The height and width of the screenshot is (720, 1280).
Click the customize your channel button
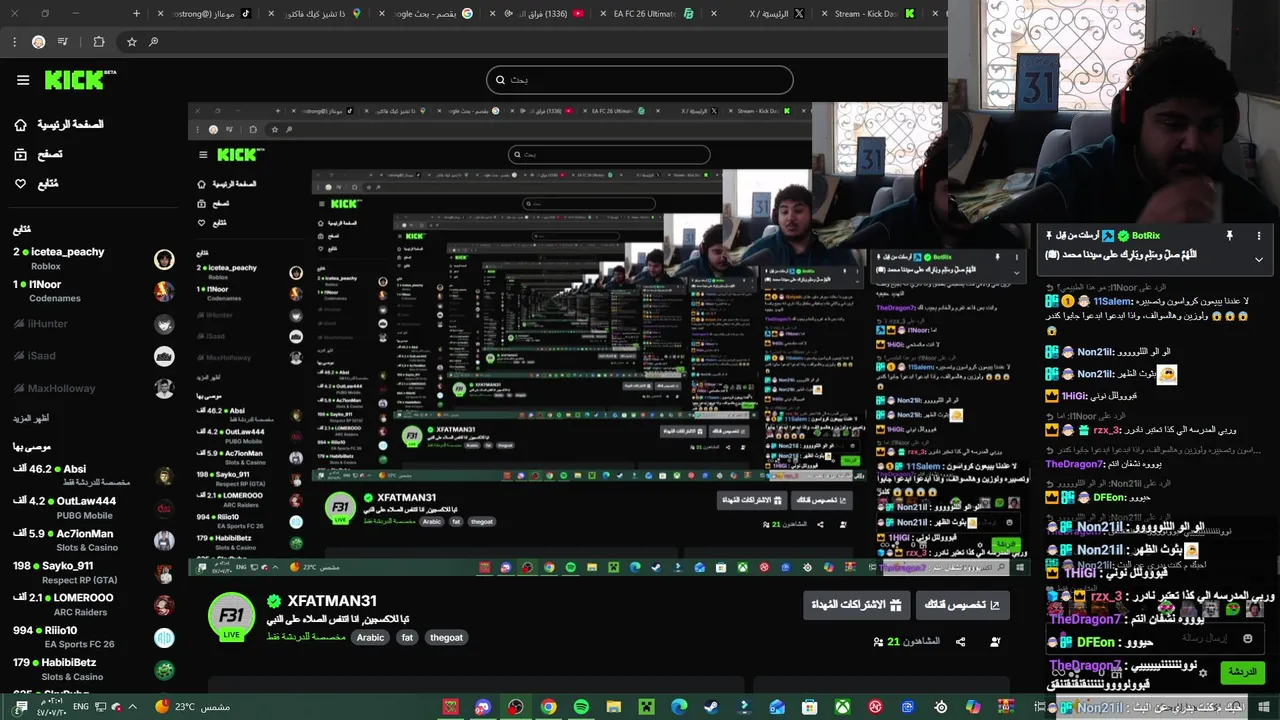[962, 605]
